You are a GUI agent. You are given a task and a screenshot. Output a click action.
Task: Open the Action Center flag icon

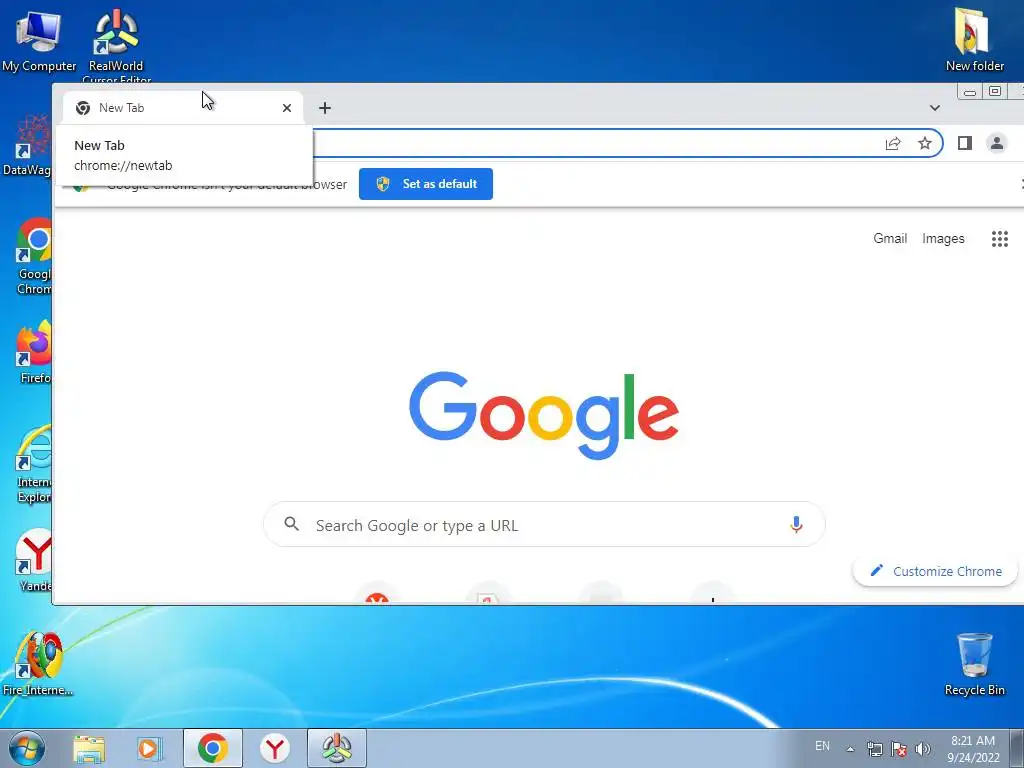click(x=899, y=749)
